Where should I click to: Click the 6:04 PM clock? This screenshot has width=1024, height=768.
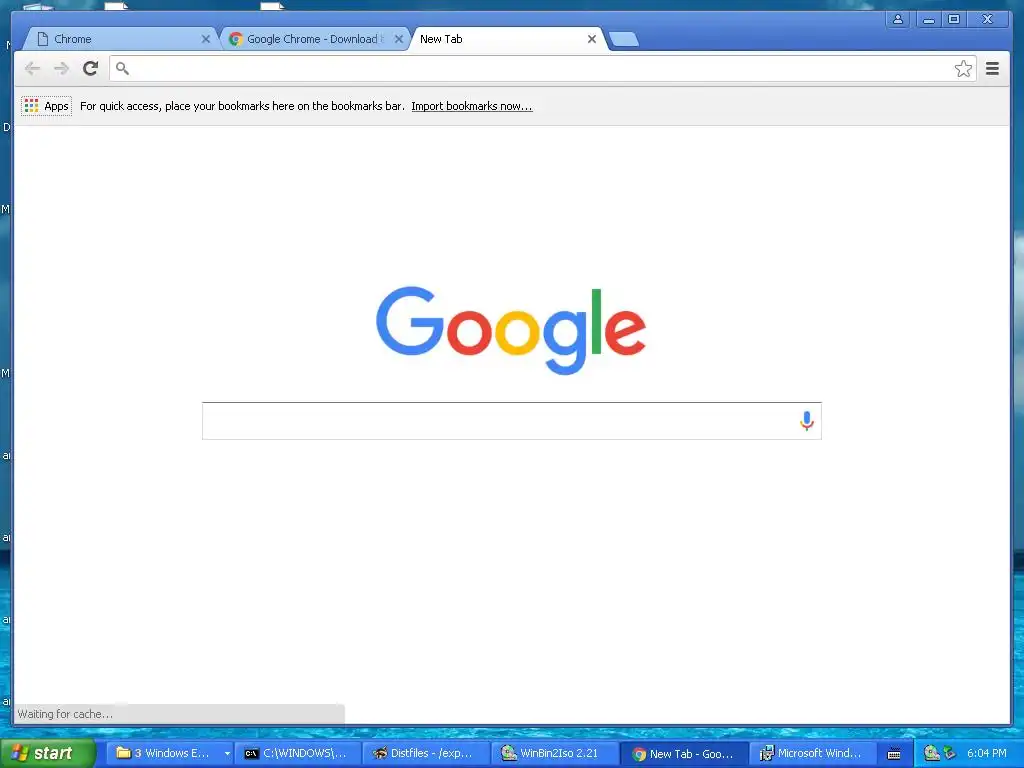coord(987,754)
